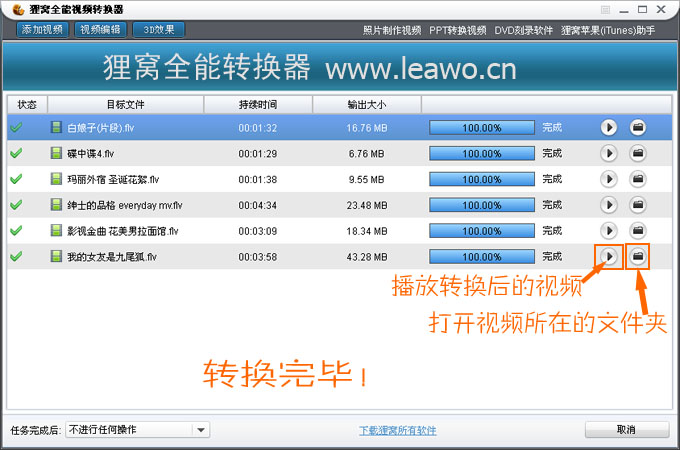Maximize the 狸窝全能视频转换器 window
This screenshot has height=450, width=680.
[x=642, y=9]
